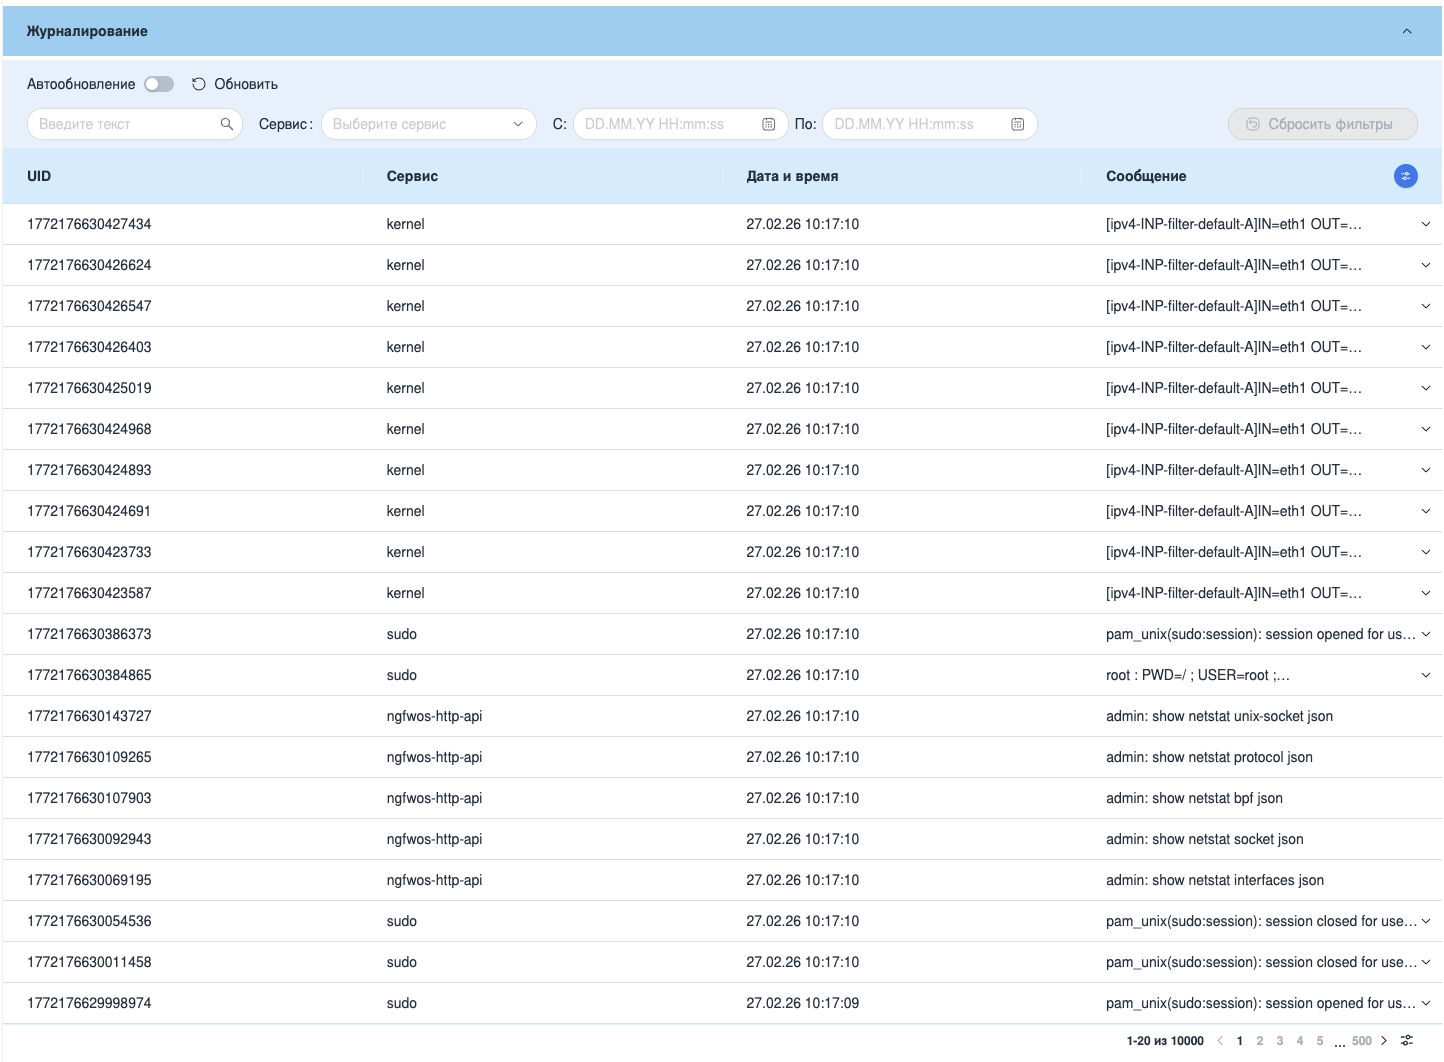
Task: Open pagination settings sliders icon
Action: (x=1407, y=1041)
